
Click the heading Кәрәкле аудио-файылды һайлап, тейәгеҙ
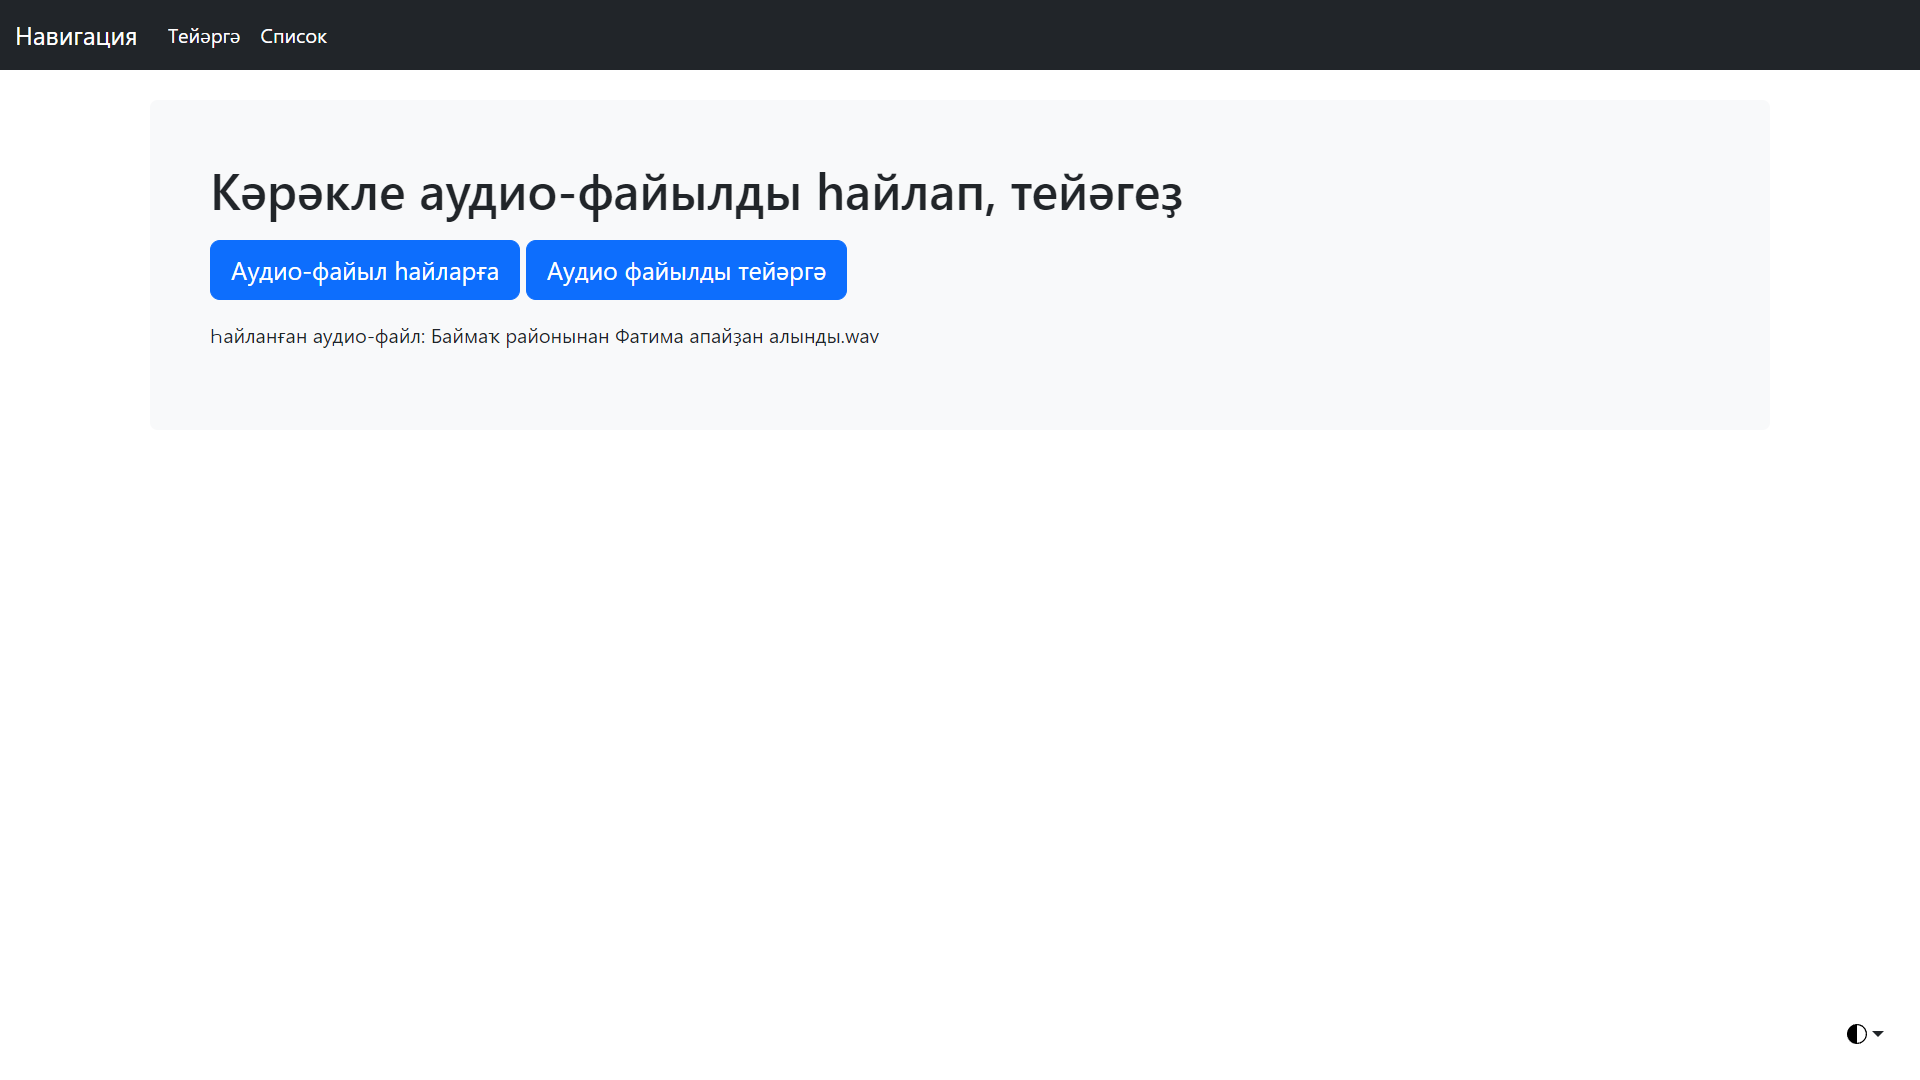click(x=696, y=192)
